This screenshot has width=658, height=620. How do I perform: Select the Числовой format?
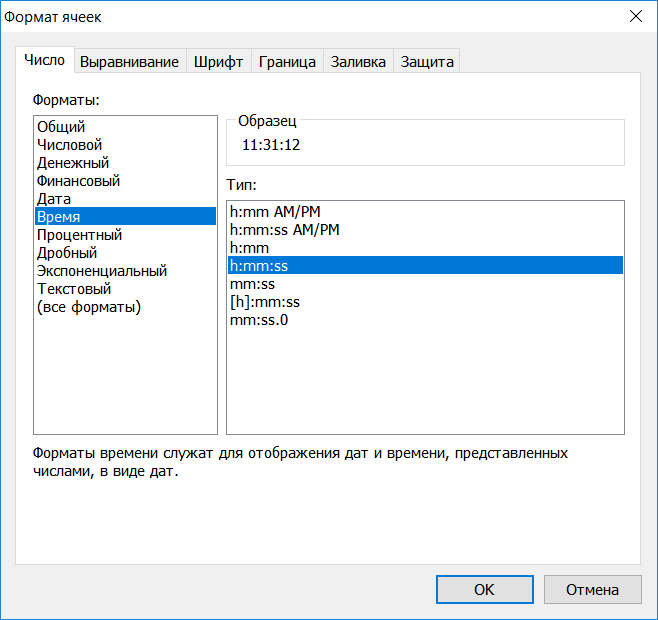click(x=125, y=144)
